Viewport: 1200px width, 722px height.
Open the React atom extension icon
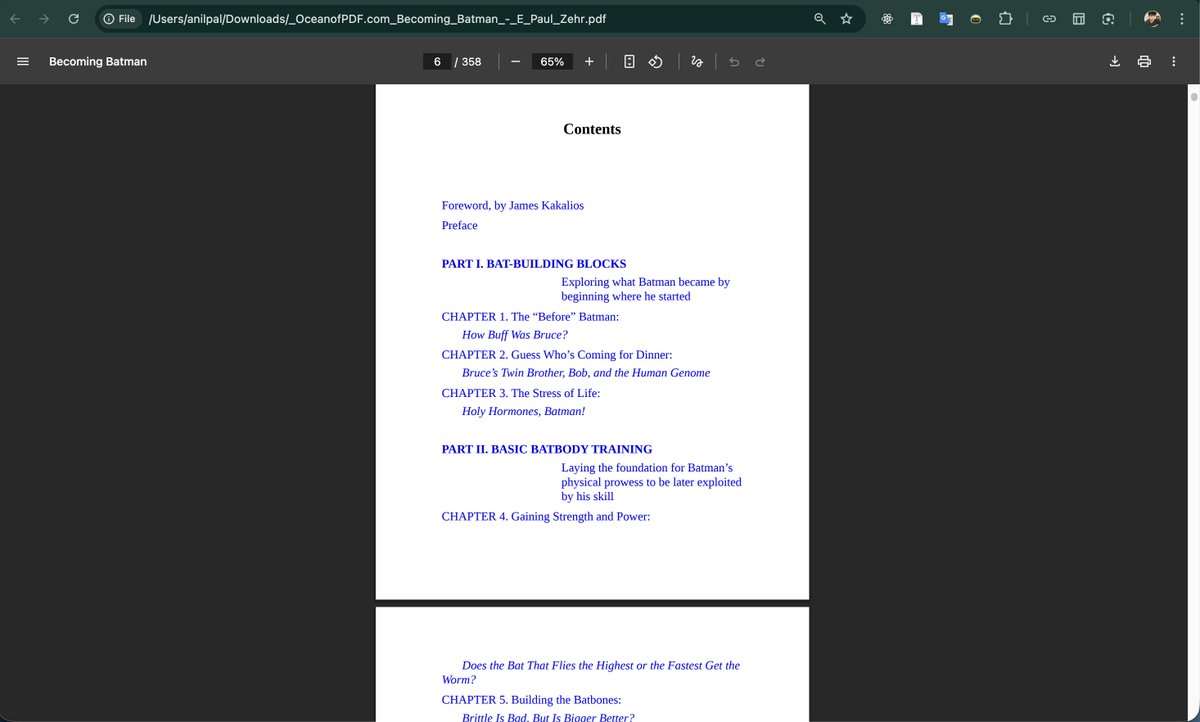coord(887,18)
